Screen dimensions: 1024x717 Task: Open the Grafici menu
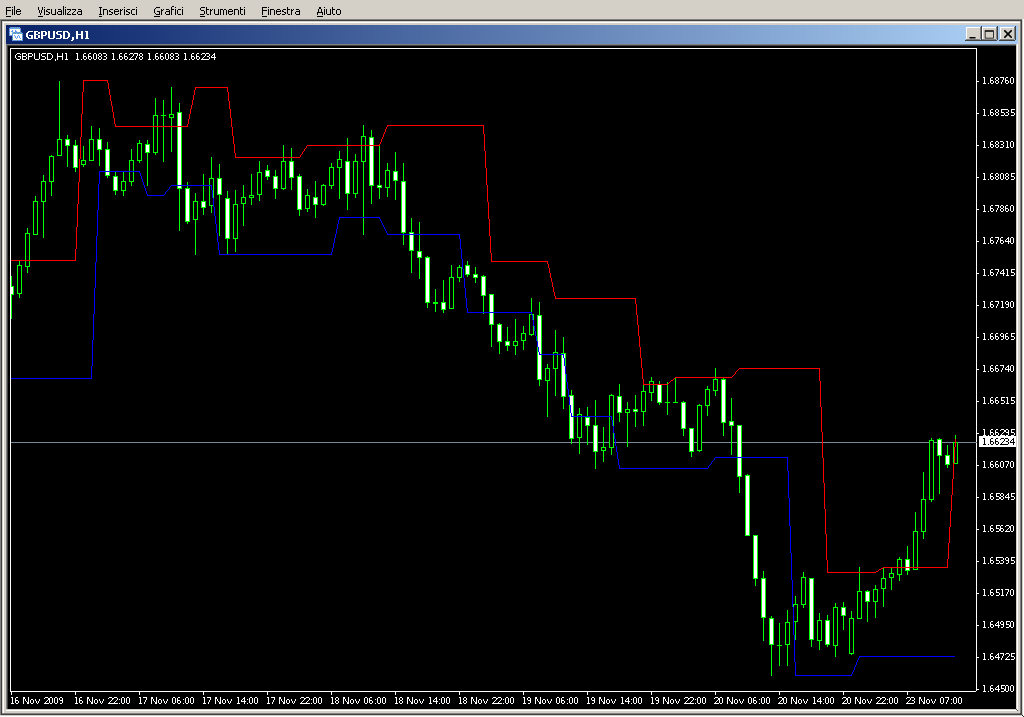[x=168, y=11]
